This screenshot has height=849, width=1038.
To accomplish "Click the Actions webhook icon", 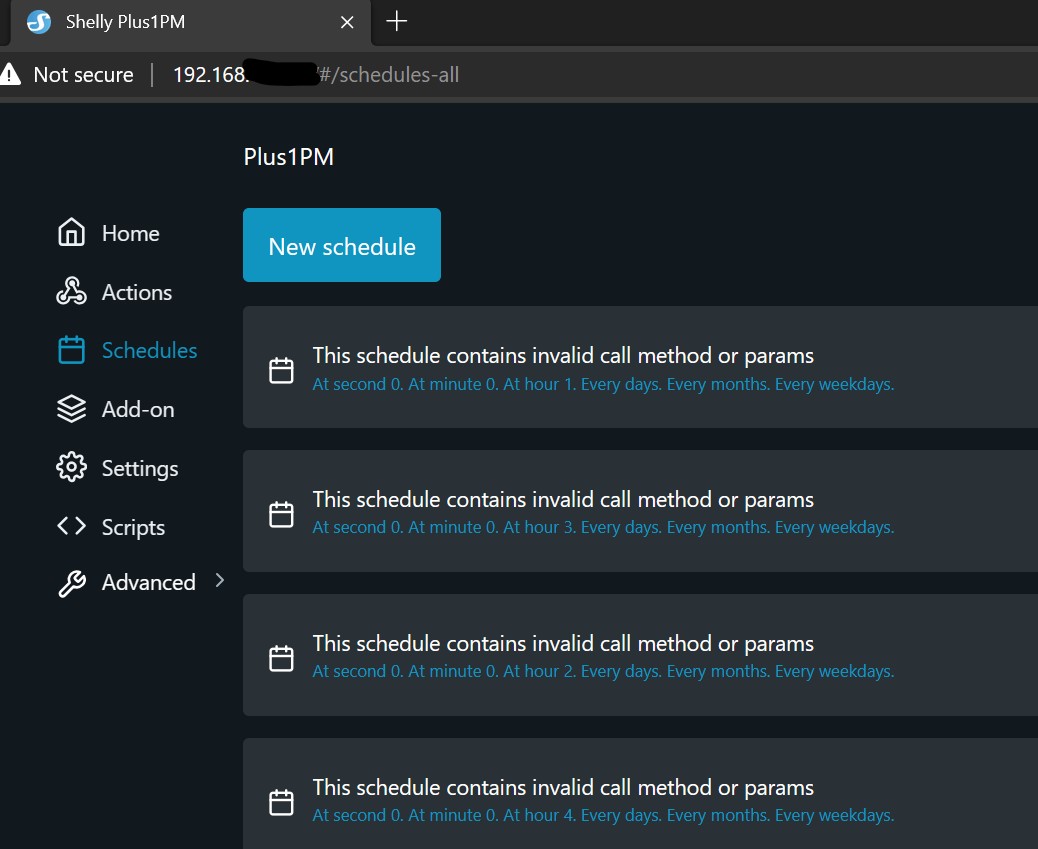I will tap(71, 291).
